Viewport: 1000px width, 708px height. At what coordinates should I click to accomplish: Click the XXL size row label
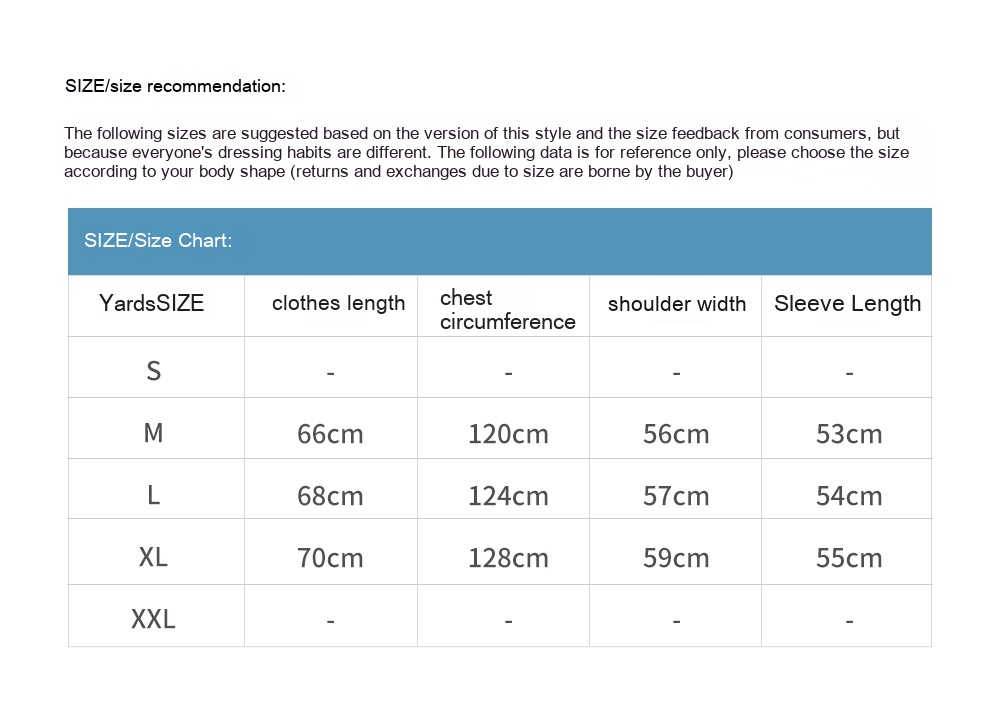click(153, 619)
